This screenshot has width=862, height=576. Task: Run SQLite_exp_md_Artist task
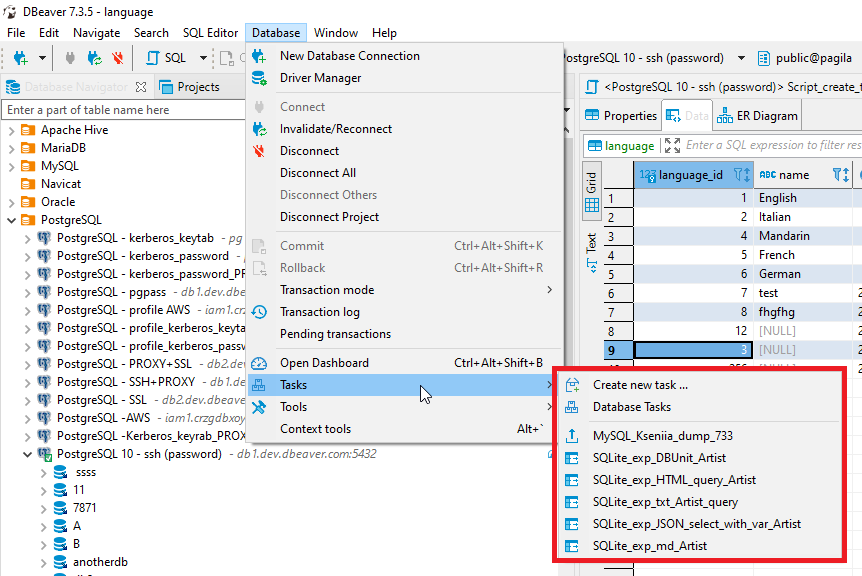tap(700, 546)
